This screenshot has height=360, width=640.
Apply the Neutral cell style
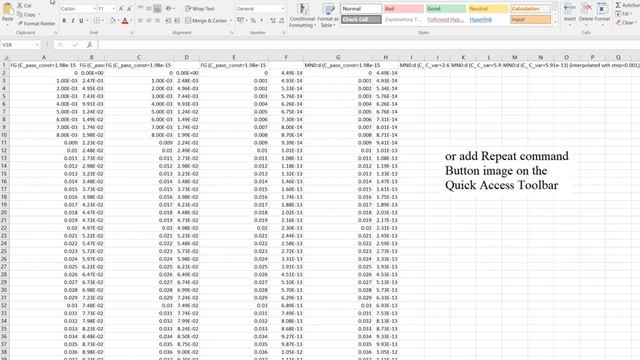tap(488, 9)
